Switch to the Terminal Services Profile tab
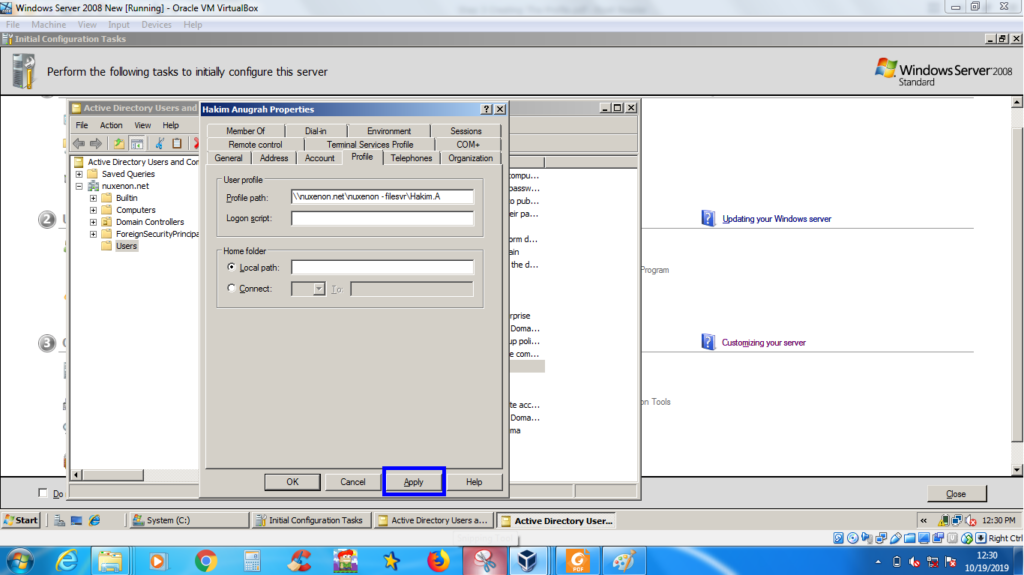Screen dimensions: 1024x575 point(370,144)
